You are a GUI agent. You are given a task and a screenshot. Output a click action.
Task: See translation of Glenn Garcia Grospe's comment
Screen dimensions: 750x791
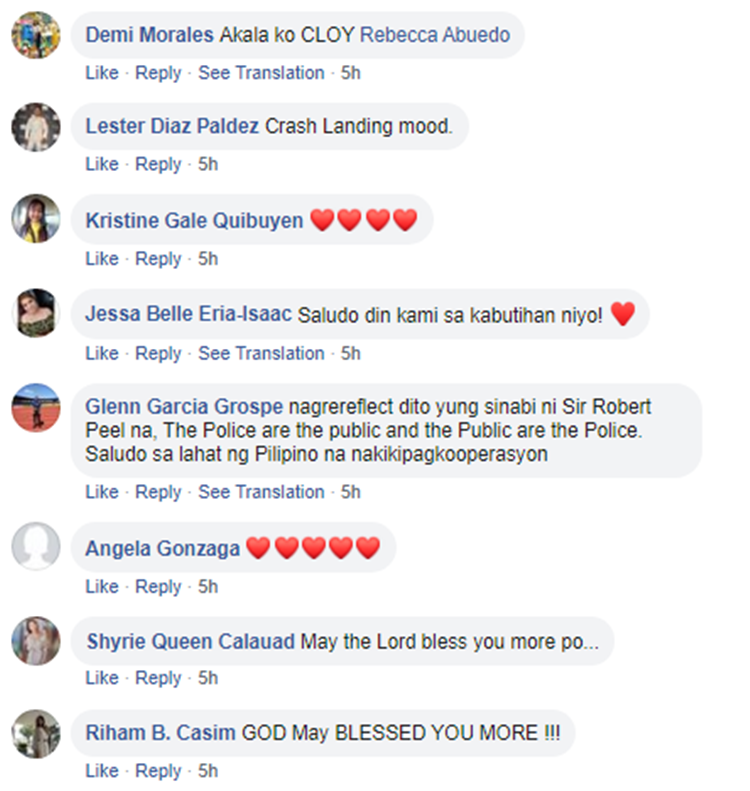261,492
